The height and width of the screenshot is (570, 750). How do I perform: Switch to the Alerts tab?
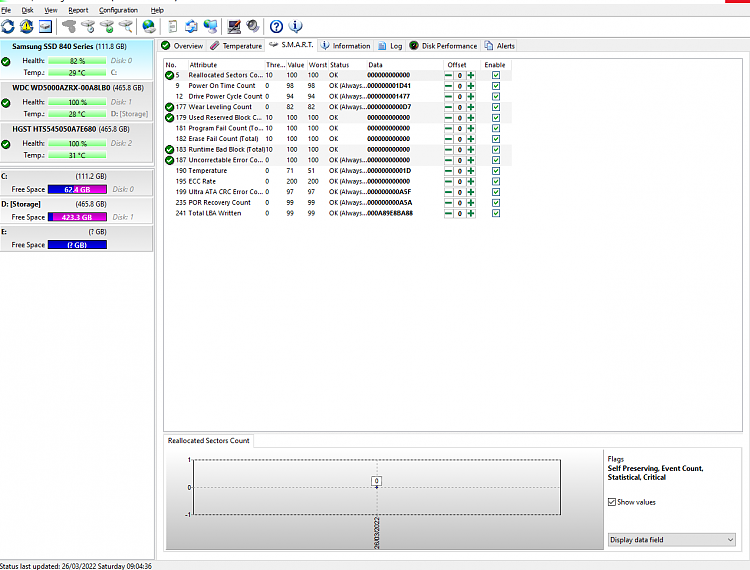(499, 46)
